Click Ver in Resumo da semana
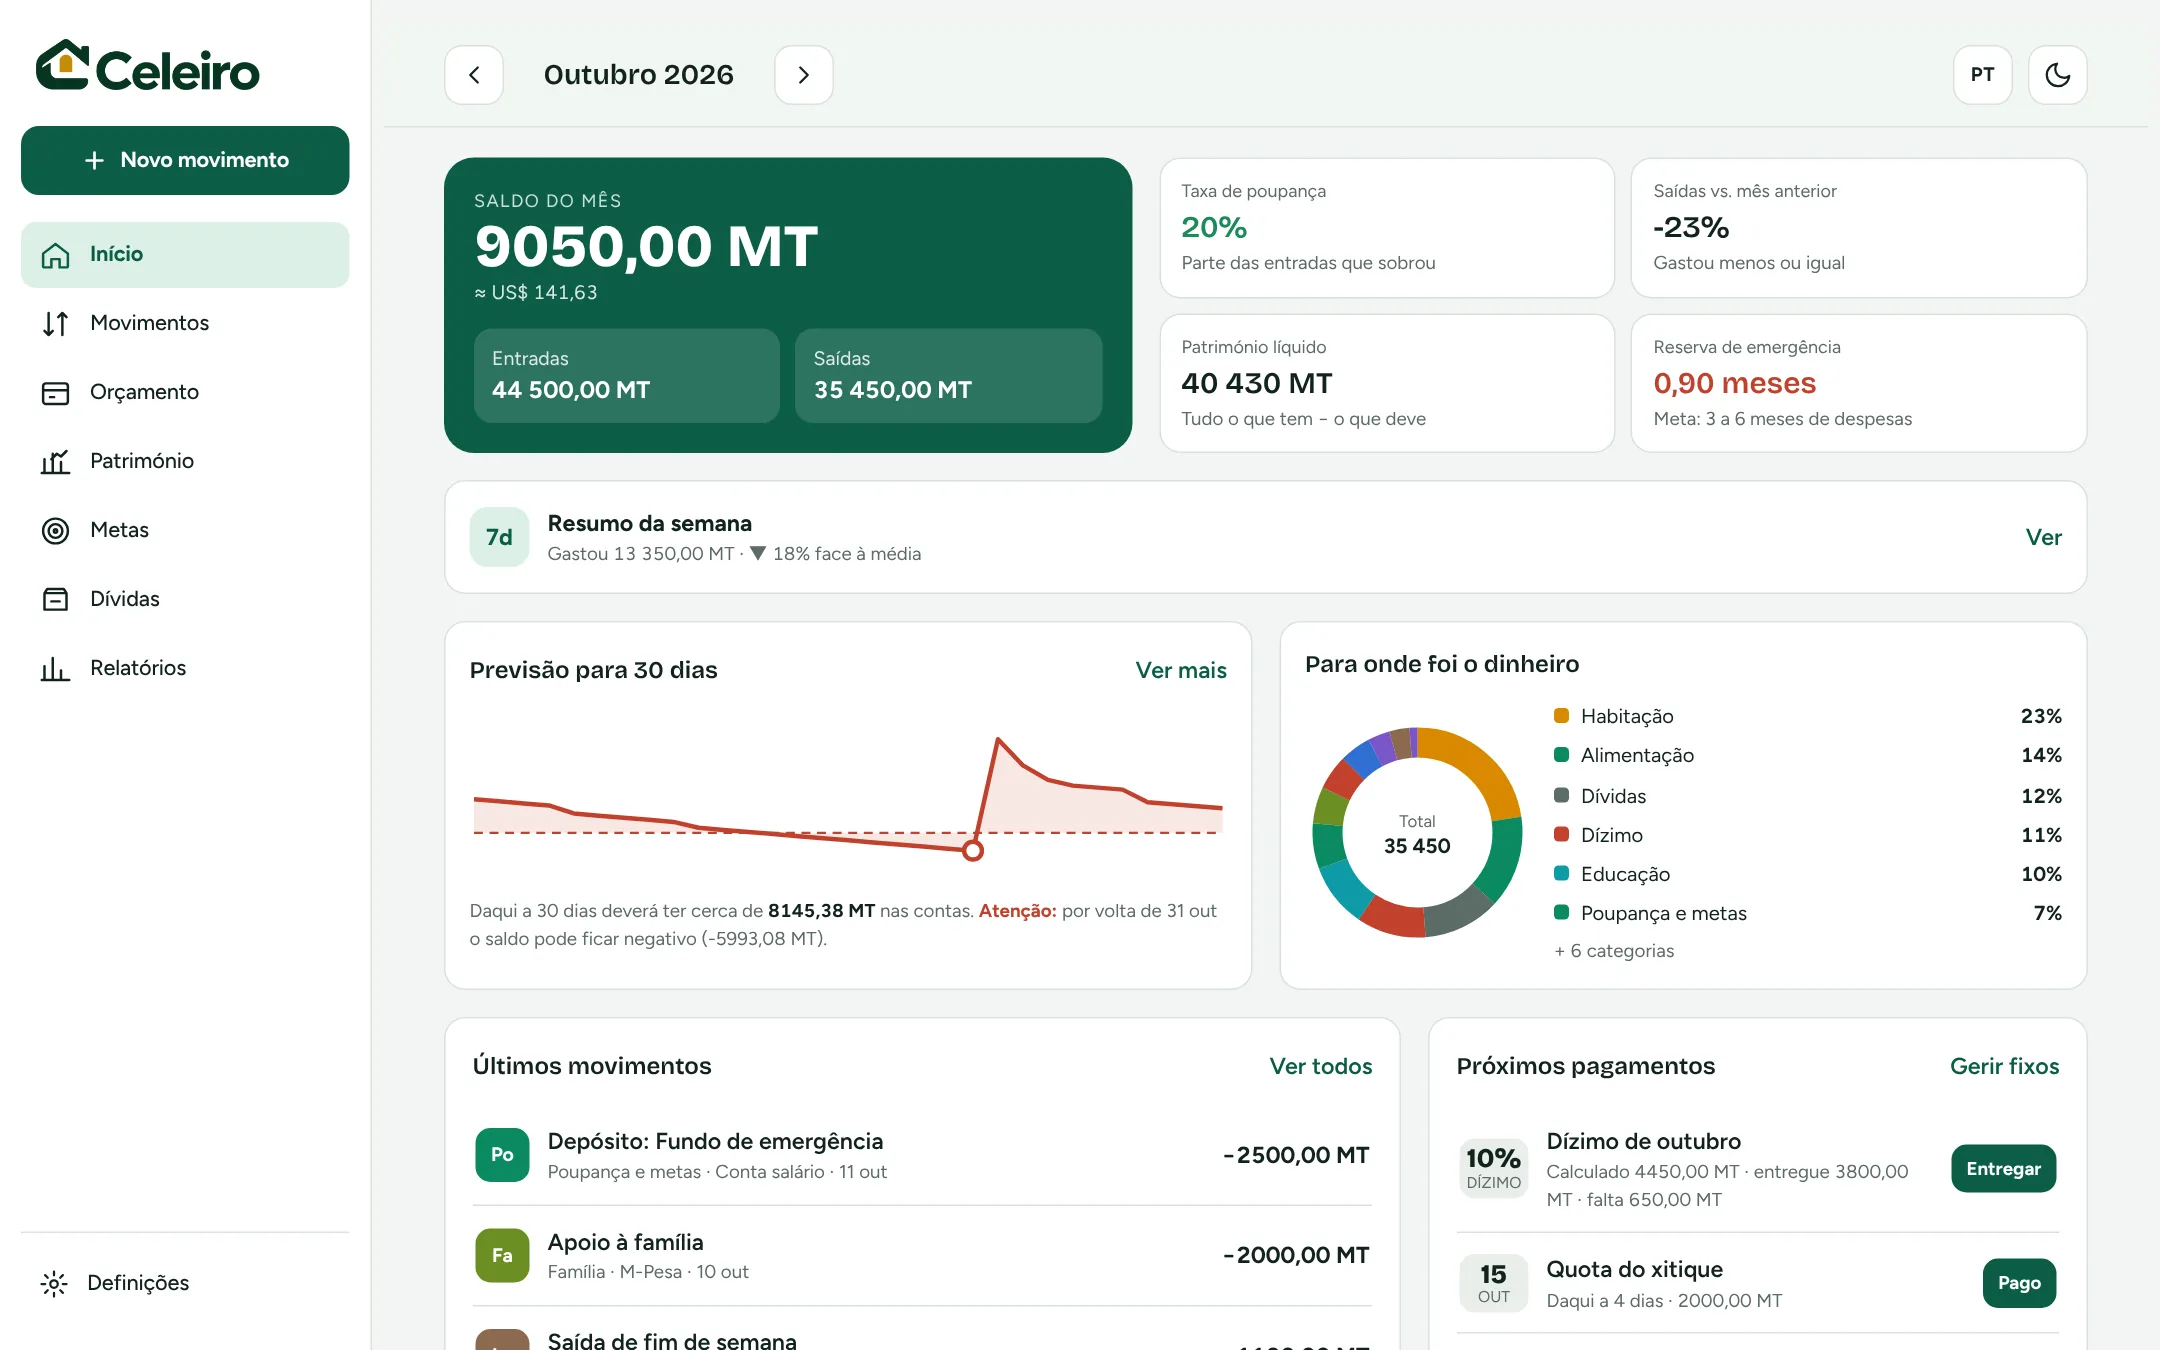Screen dimensions: 2160x1350 [x=2043, y=537]
